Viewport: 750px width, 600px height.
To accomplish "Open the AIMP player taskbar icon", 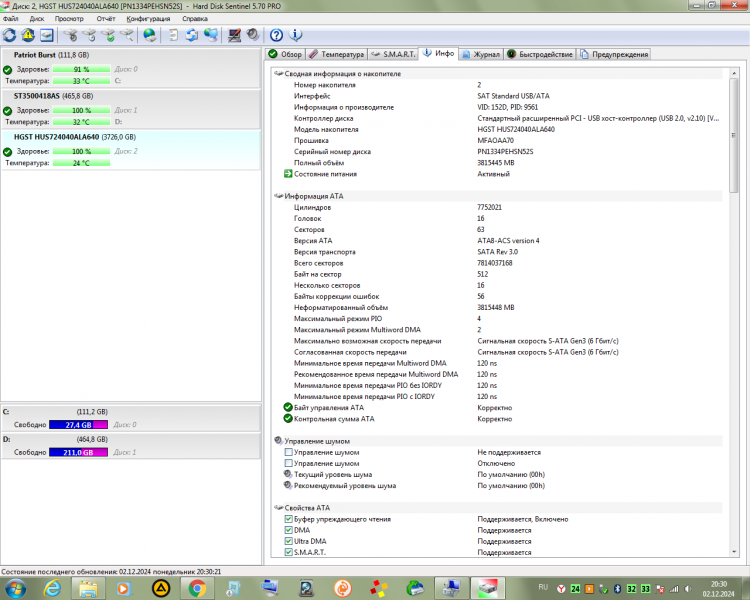I will coord(161,588).
